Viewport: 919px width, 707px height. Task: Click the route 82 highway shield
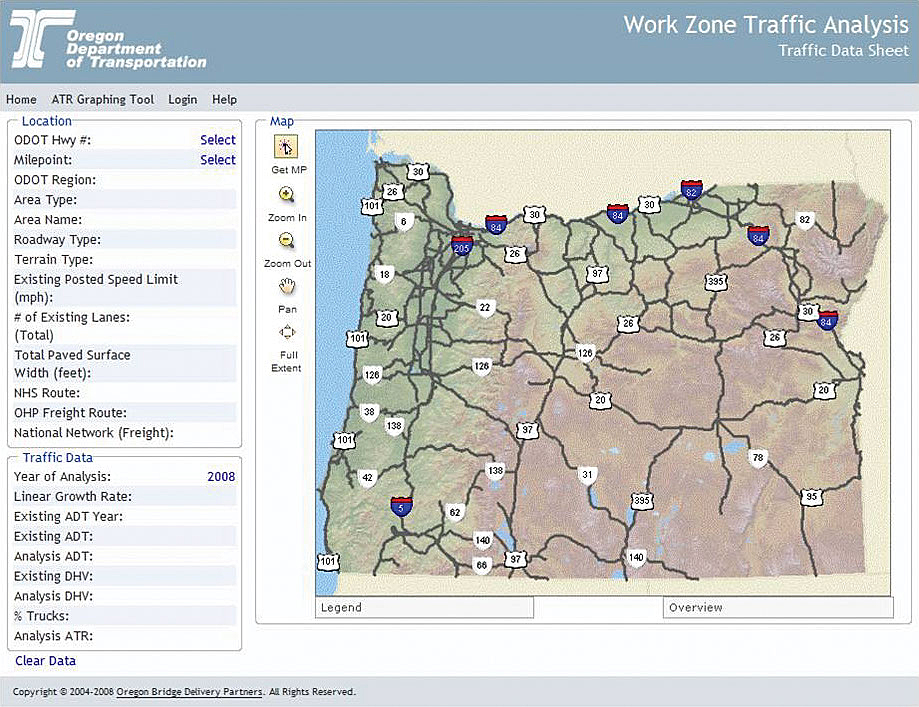point(805,220)
